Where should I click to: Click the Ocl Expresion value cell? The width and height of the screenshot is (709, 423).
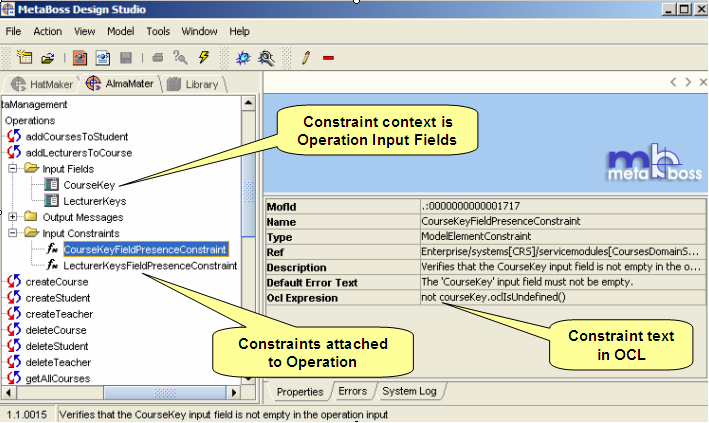coord(563,297)
